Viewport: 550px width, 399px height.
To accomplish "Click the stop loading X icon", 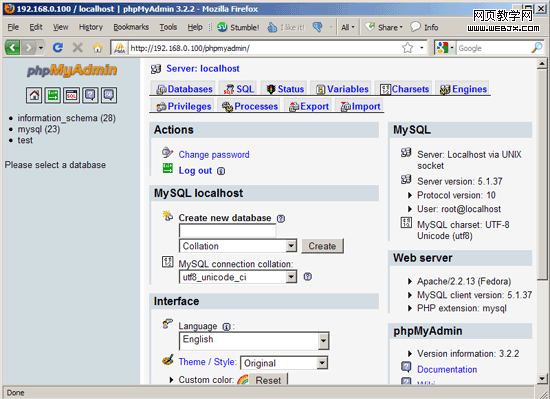I will pyautogui.click(x=78, y=47).
